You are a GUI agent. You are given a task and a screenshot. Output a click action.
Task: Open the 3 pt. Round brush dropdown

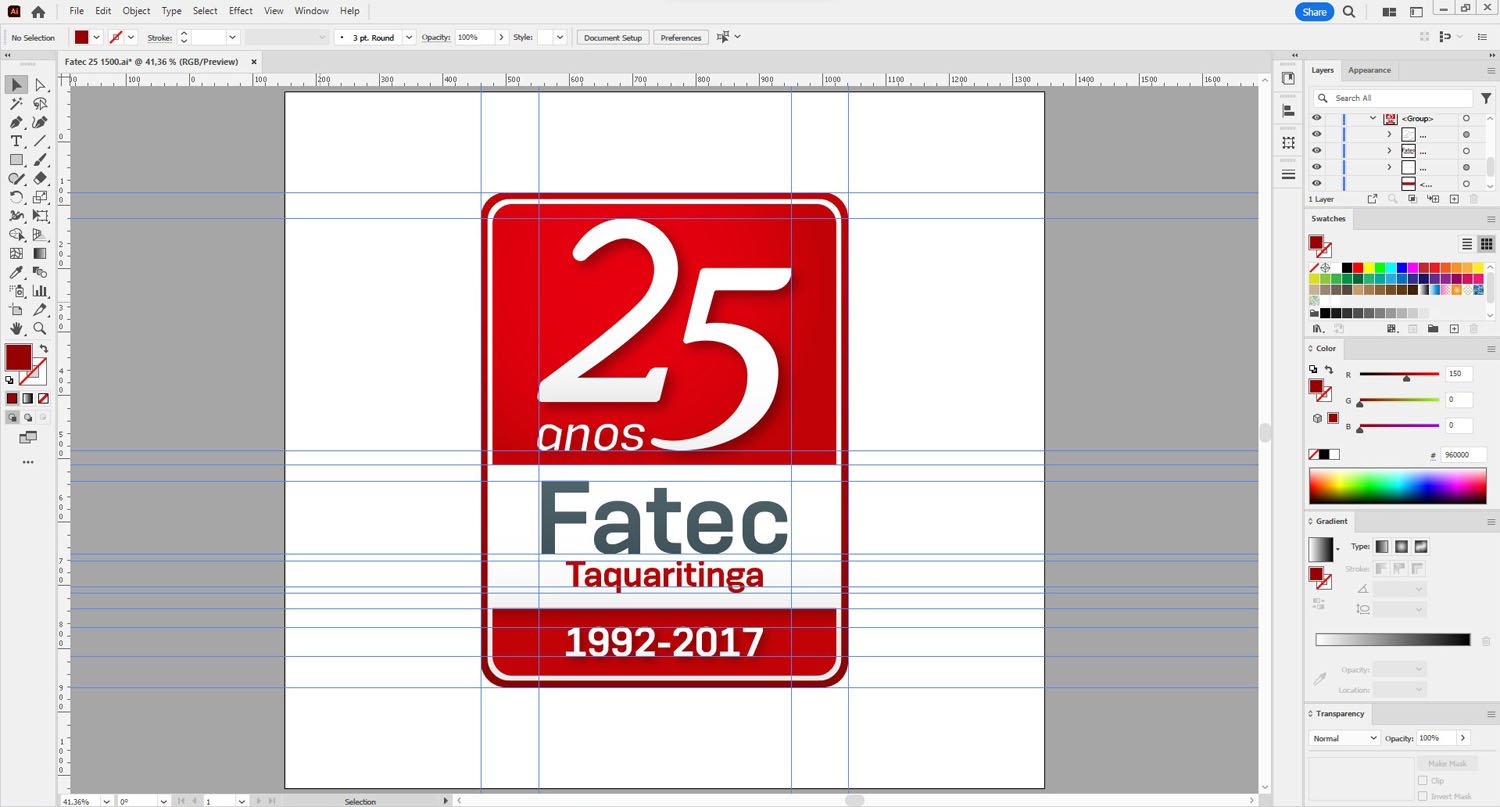(408, 37)
